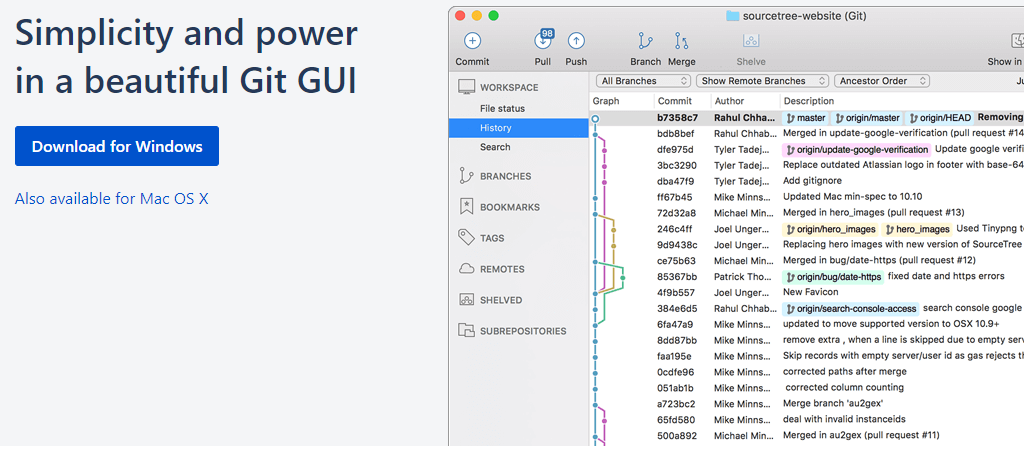
Task: Click the Tags icon in sidebar
Action: coord(466,238)
